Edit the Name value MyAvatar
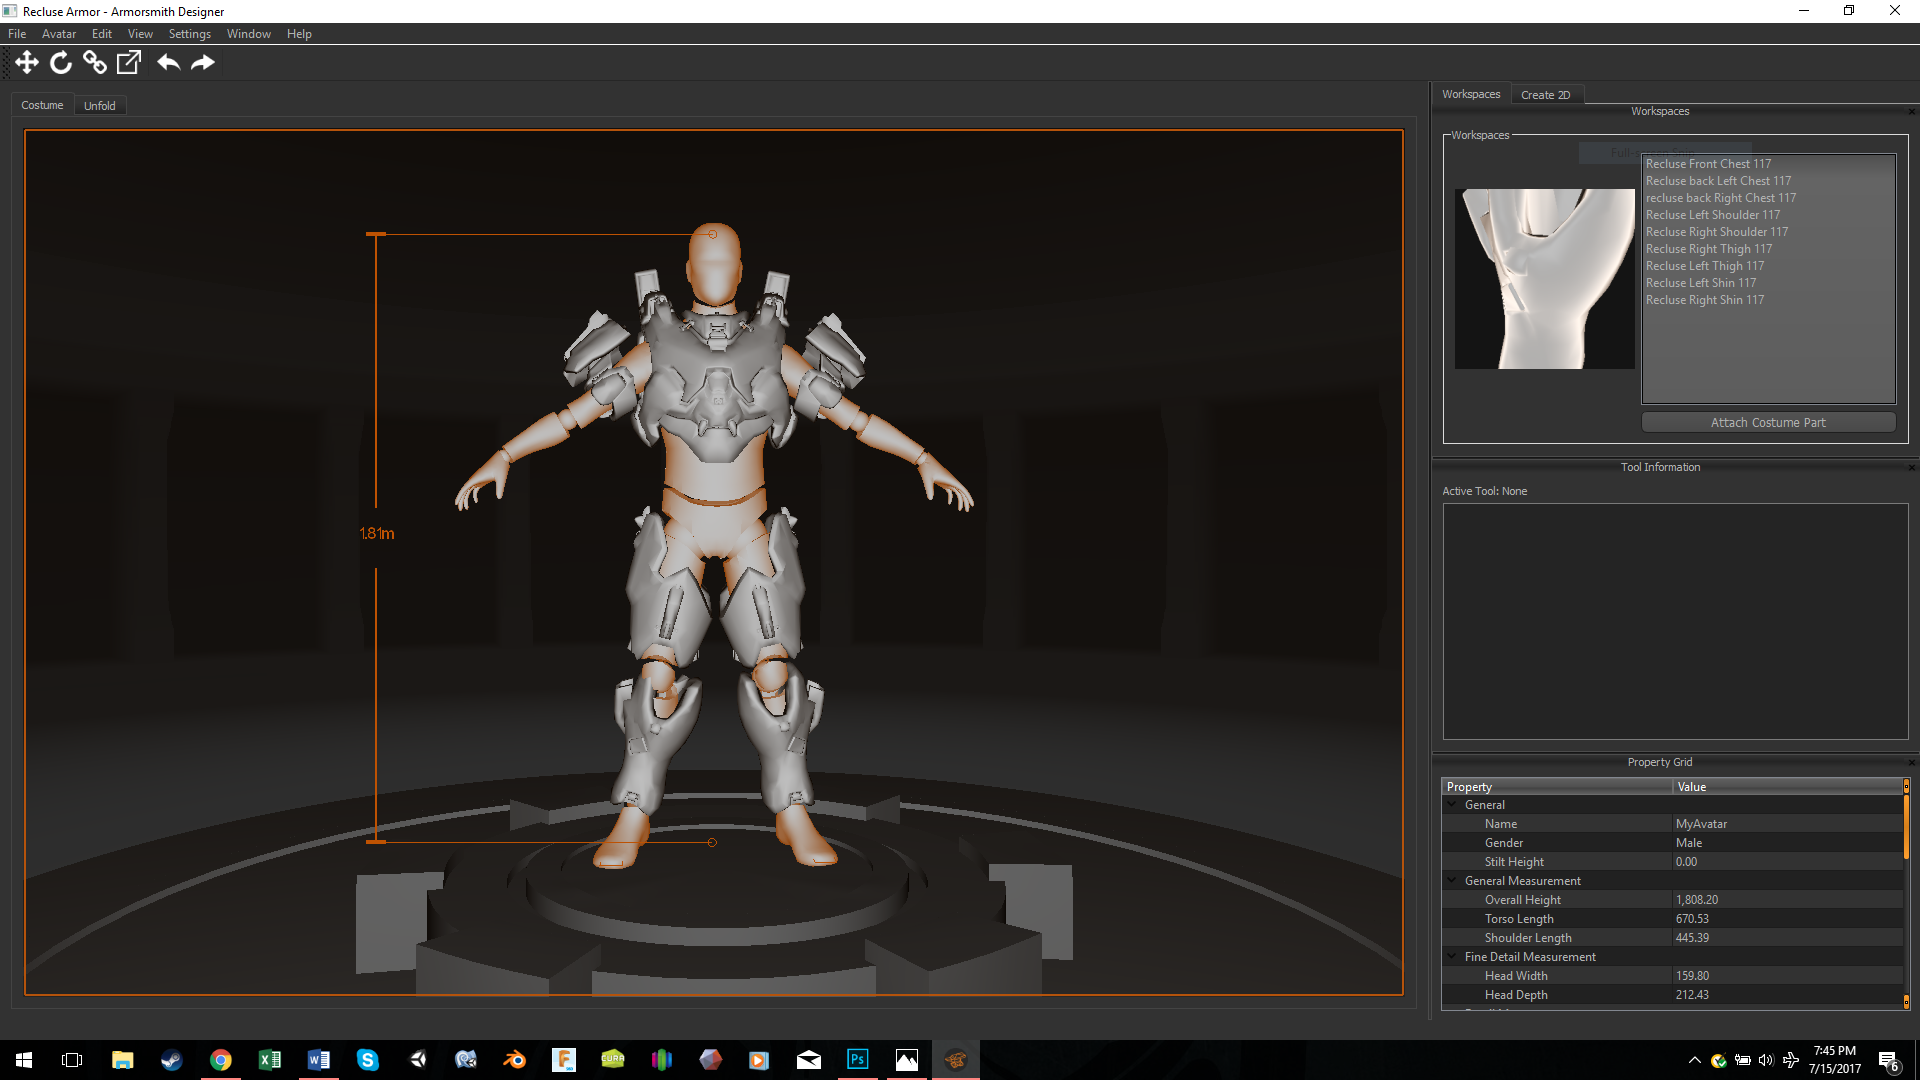Viewport: 1920px width, 1080px height. pos(1787,824)
